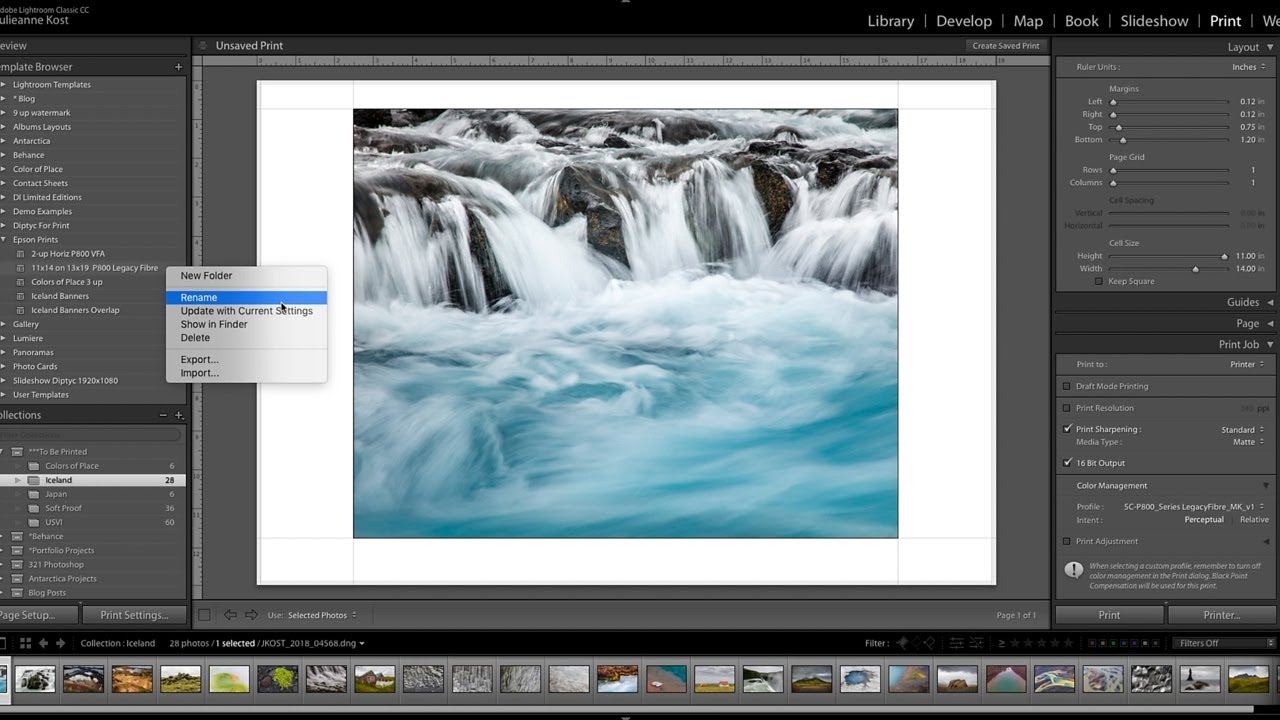
Task: Open Use Selected Photos dropdown
Action: pyautogui.click(x=322, y=615)
